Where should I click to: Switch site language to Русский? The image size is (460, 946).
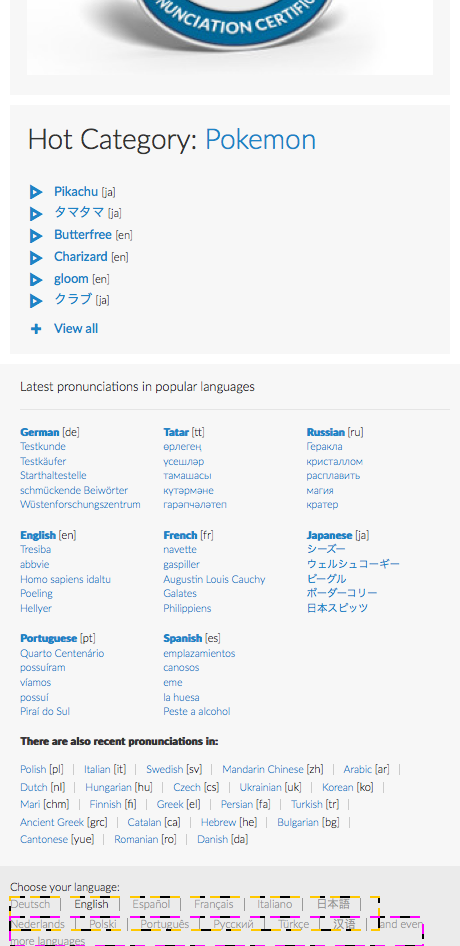[x=233, y=924]
